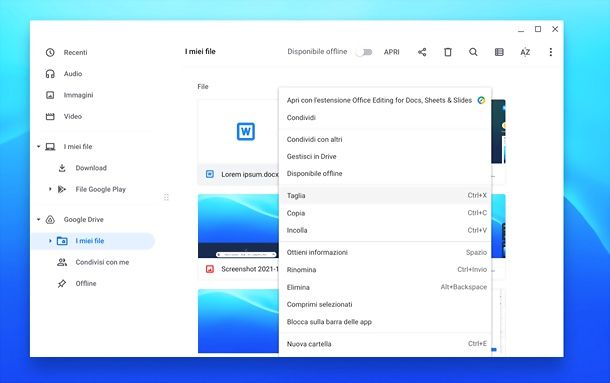Click the trash delete icon in toolbar

448,52
